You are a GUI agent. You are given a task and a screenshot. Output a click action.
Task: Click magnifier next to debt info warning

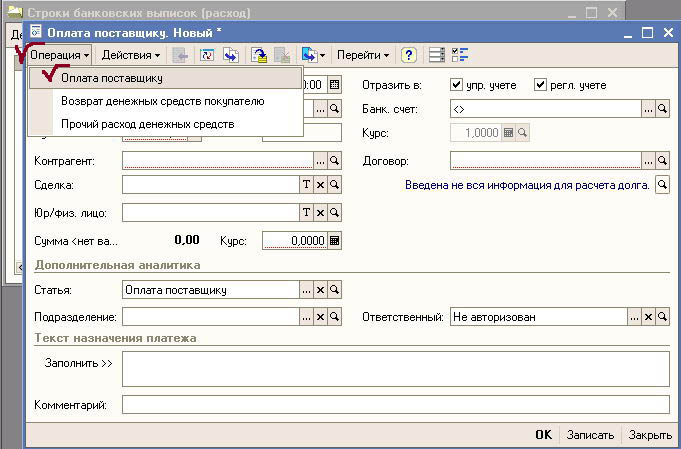click(662, 185)
